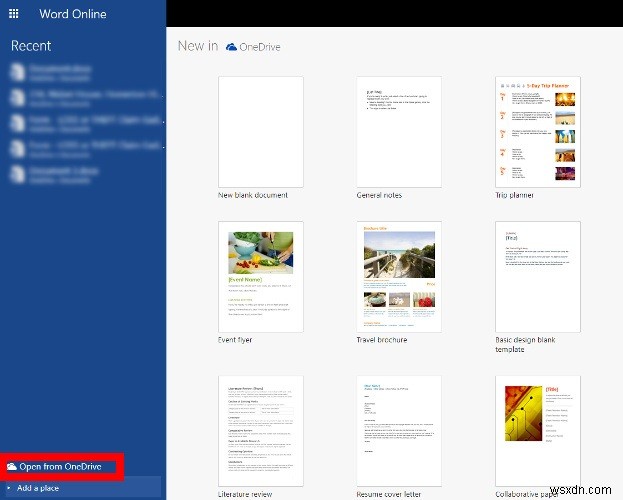623x500 pixels.
Task: Open the General notes template thumbnail
Action: point(399,132)
